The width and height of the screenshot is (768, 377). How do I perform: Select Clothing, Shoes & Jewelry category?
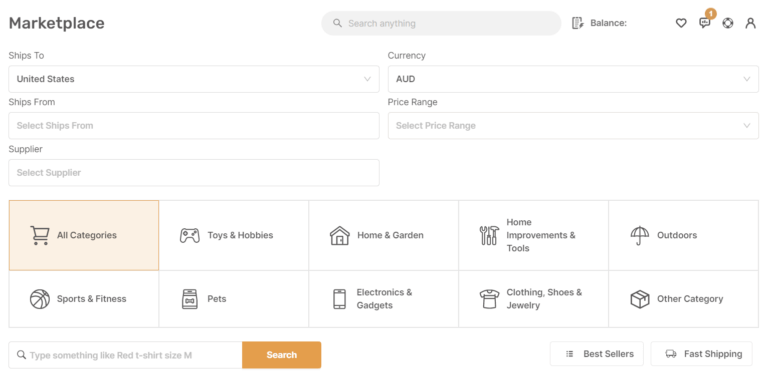533,299
